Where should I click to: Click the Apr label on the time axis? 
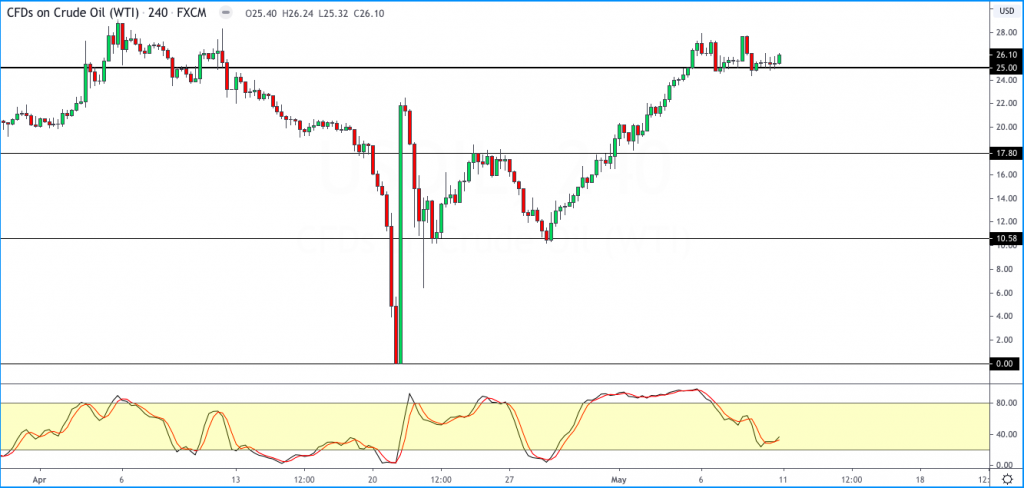39,478
